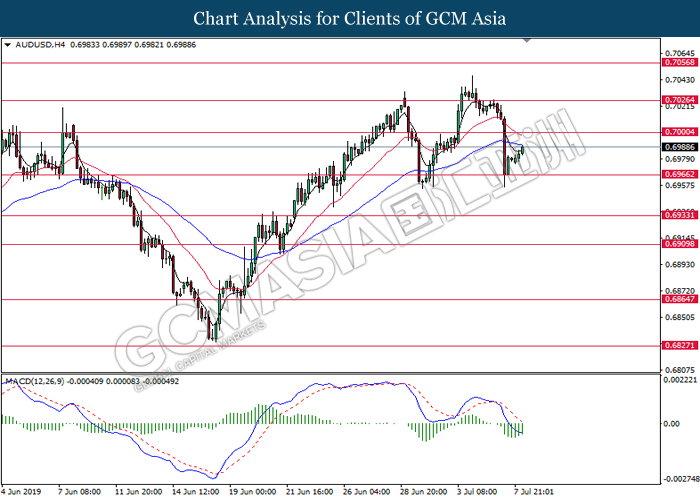Click the 0.68930 price axis value
Viewport: 700px width, 500px height.
(x=680, y=264)
